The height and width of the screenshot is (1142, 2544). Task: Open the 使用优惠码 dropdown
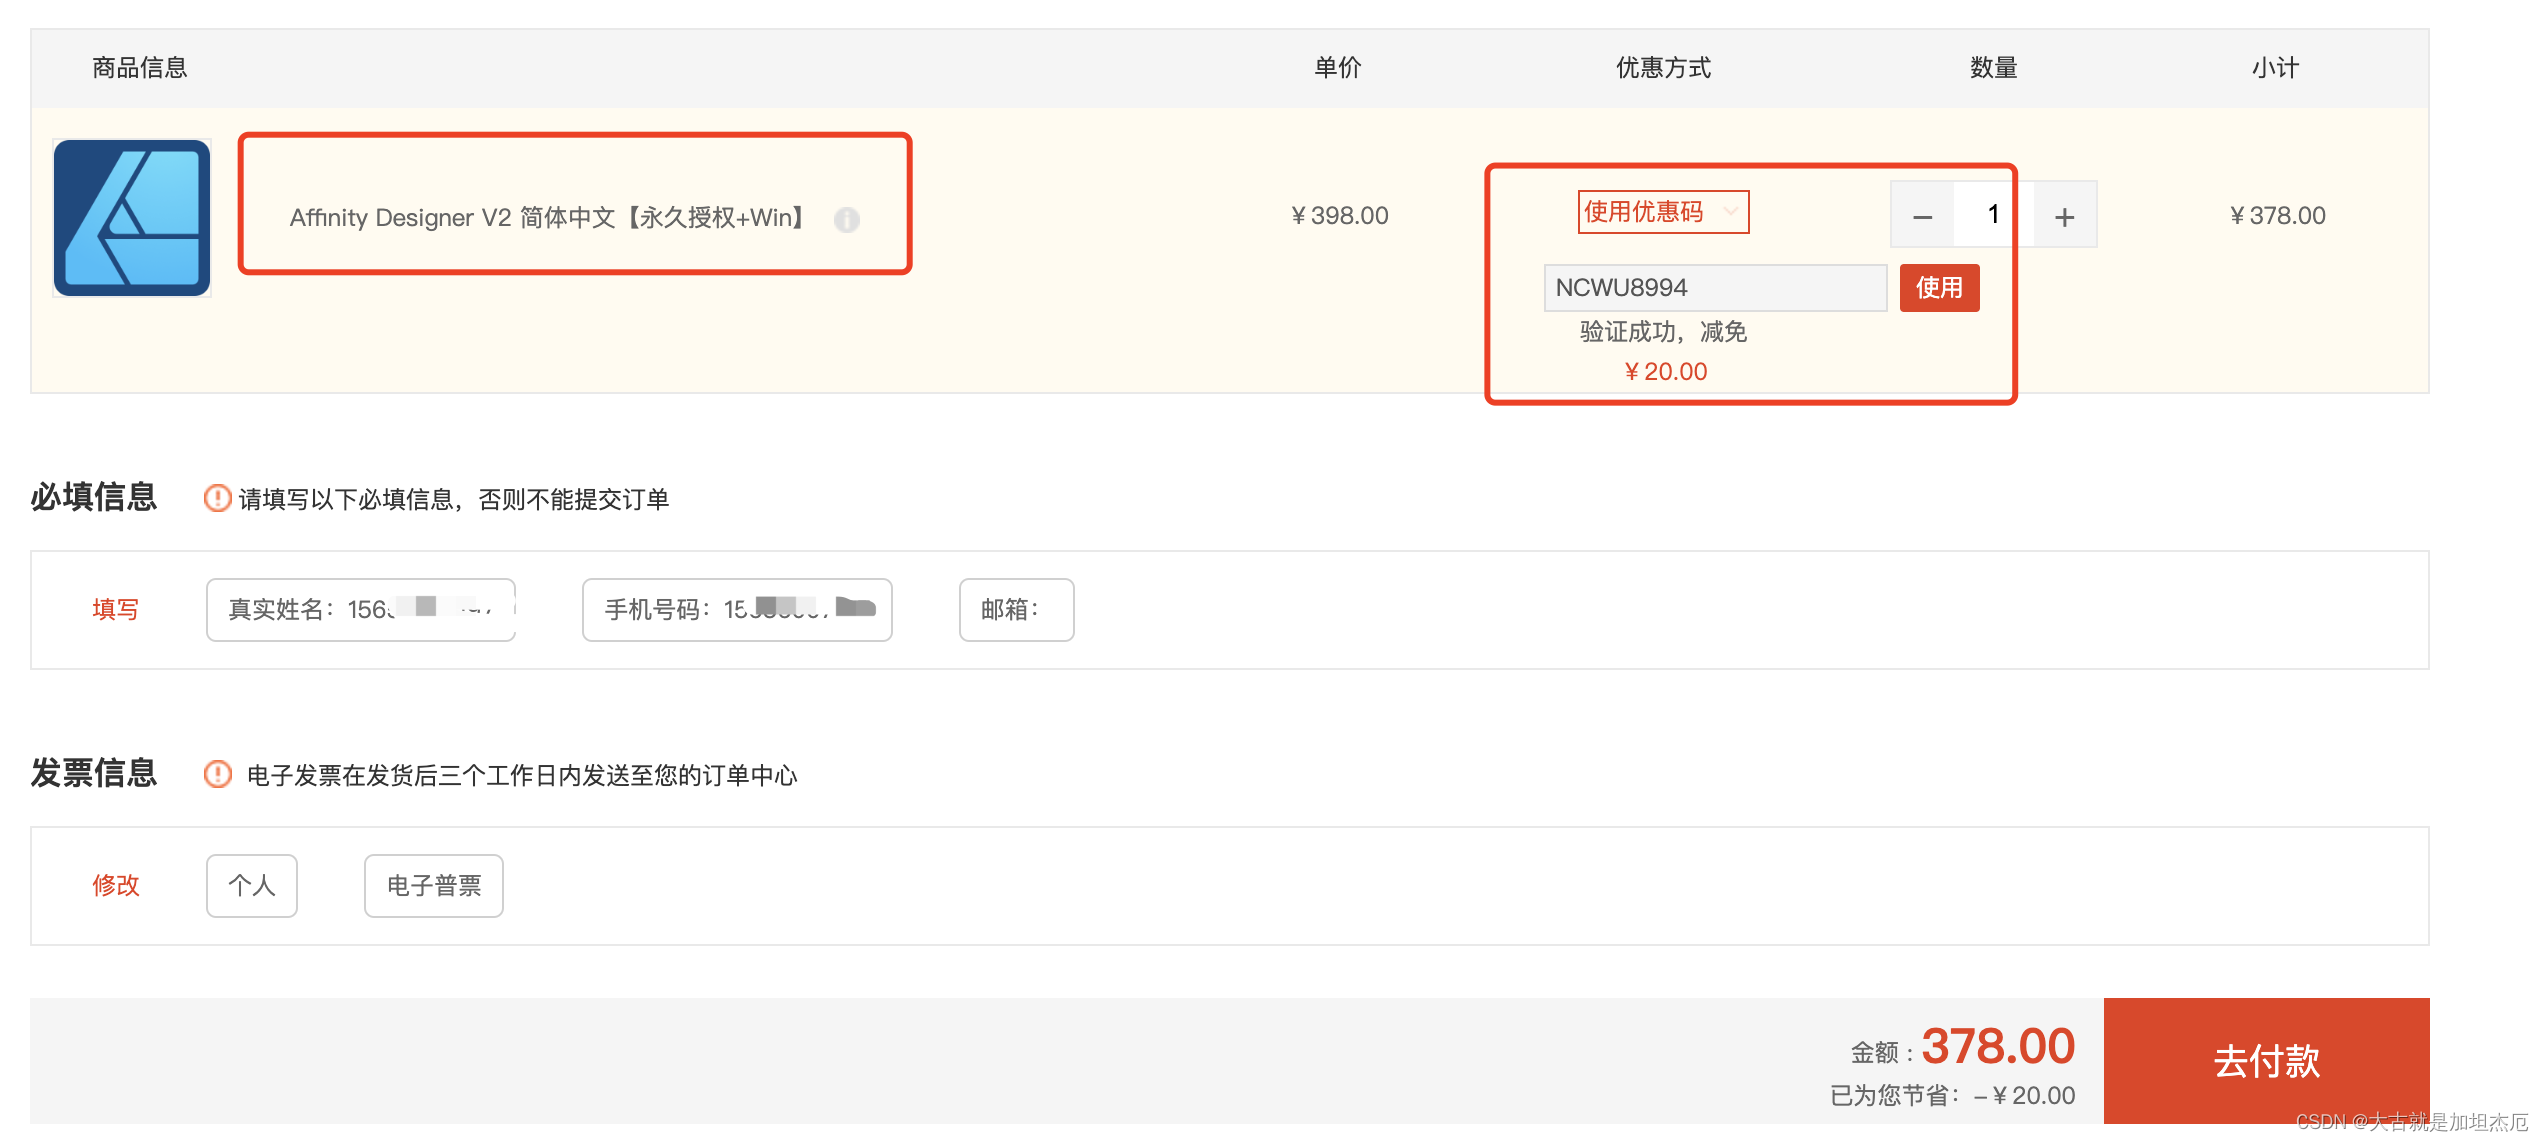pyautogui.click(x=1663, y=212)
